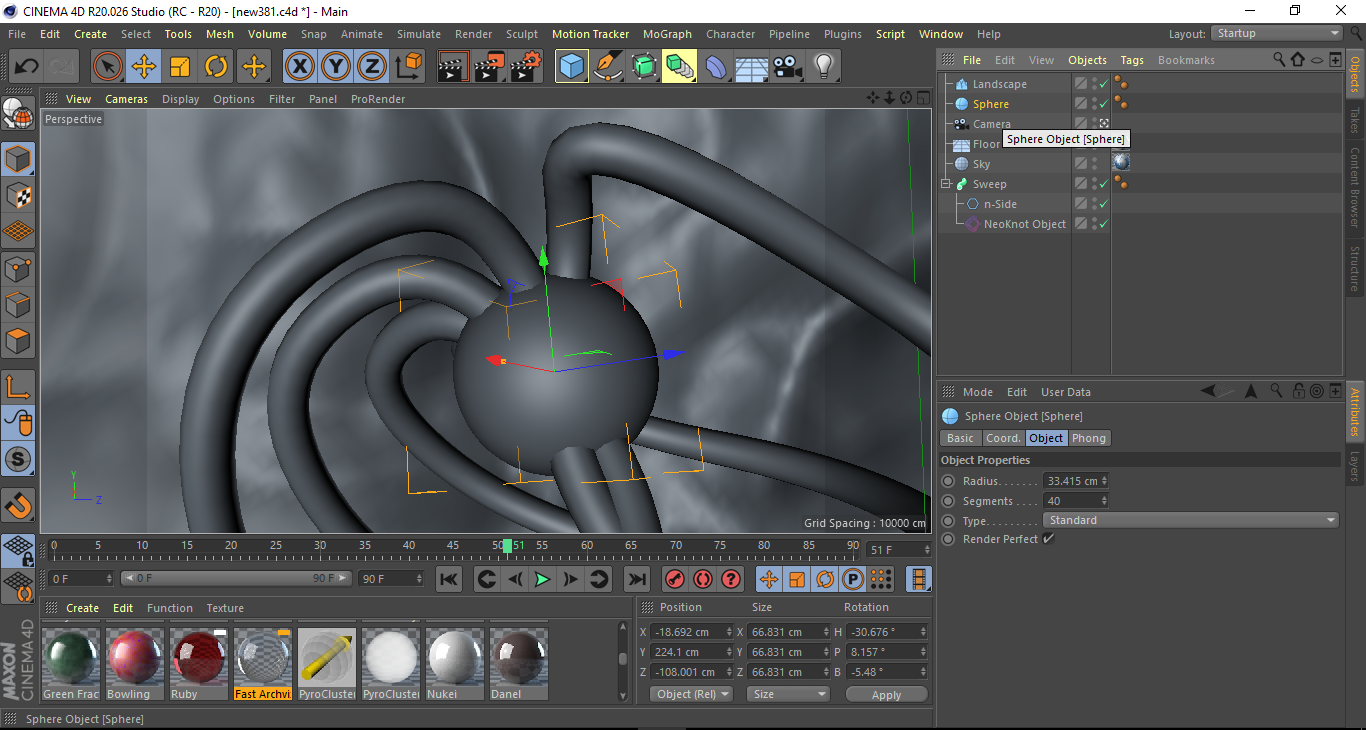Image resolution: width=1366 pixels, height=730 pixels.
Task: Toggle Z axis lock
Action: click(372, 67)
